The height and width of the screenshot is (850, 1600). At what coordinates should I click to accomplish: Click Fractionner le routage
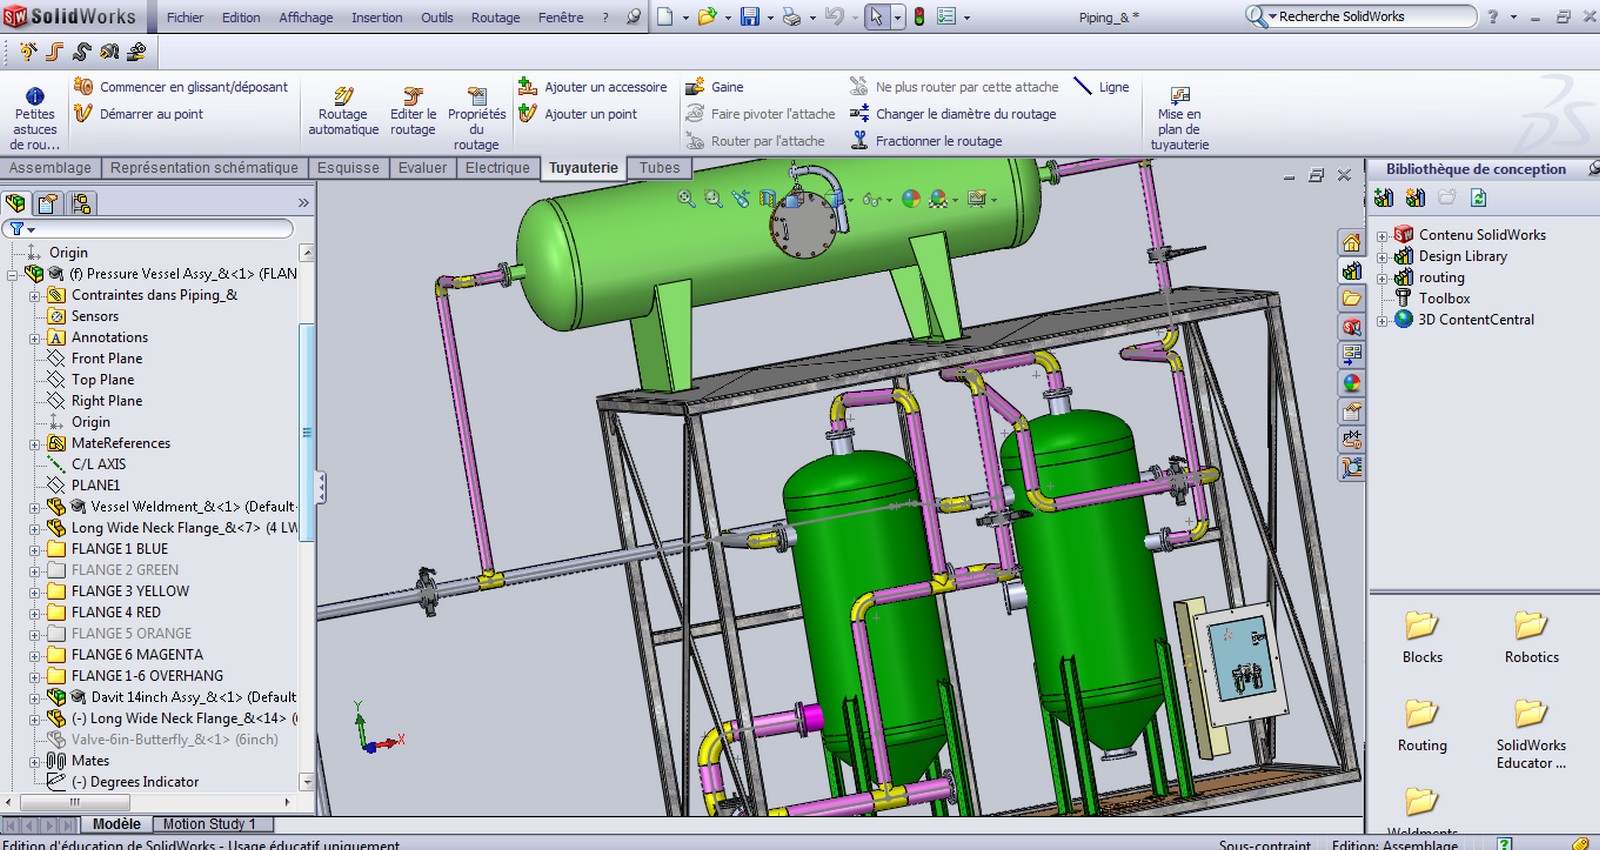925,141
